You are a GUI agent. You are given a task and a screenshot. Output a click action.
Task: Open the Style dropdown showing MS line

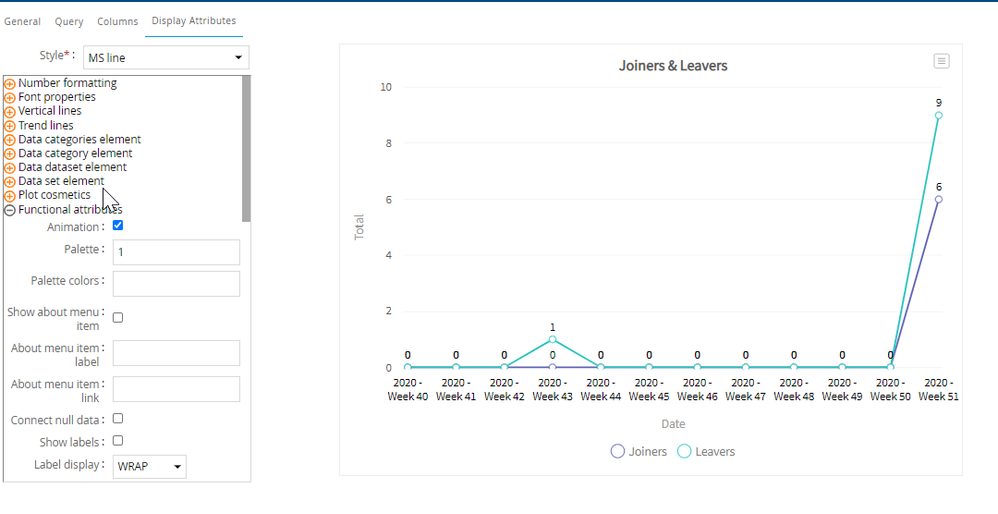tap(165, 58)
